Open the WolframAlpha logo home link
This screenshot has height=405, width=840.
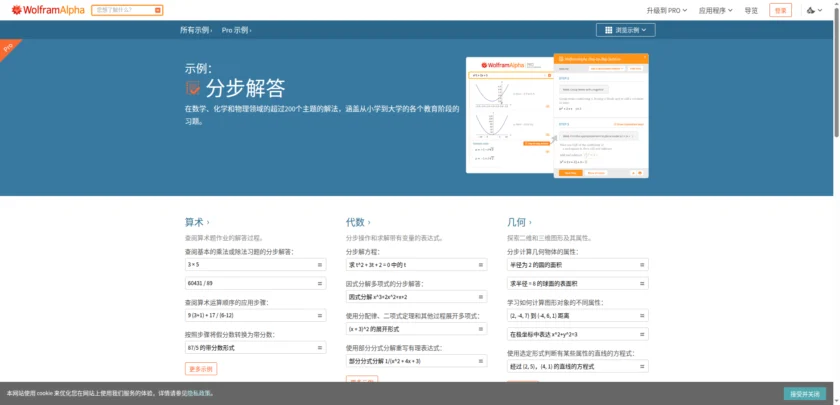(x=48, y=10)
